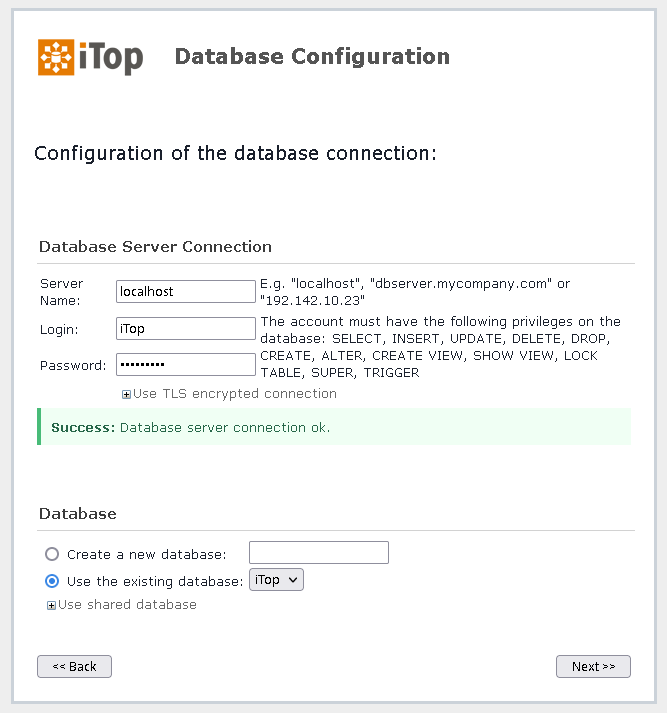
Task: Focus the Server Name input field
Action: (x=186, y=291)
